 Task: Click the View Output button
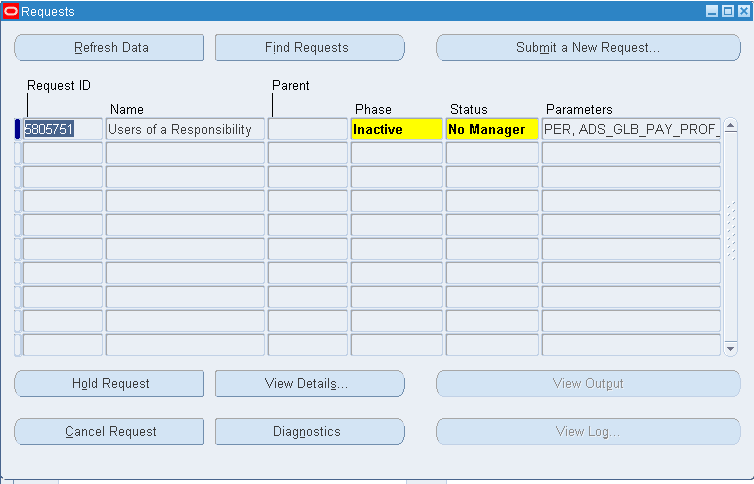tap(587, 383)
